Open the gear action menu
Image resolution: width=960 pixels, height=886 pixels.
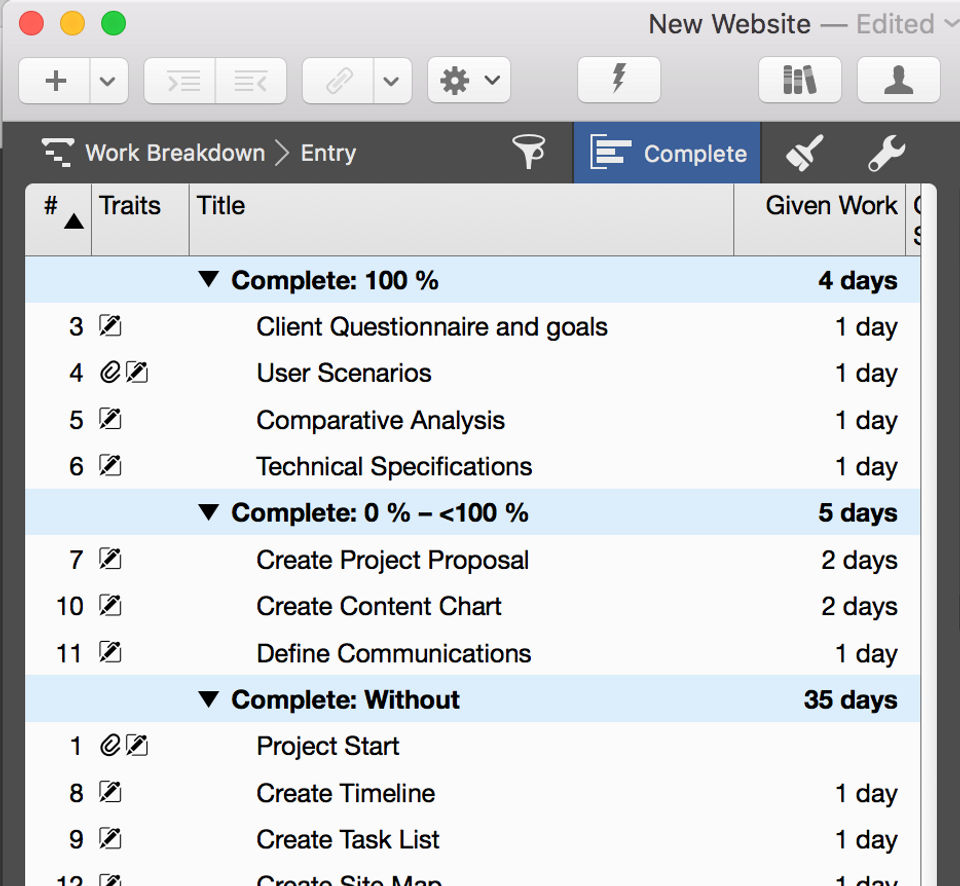[469, 81]
